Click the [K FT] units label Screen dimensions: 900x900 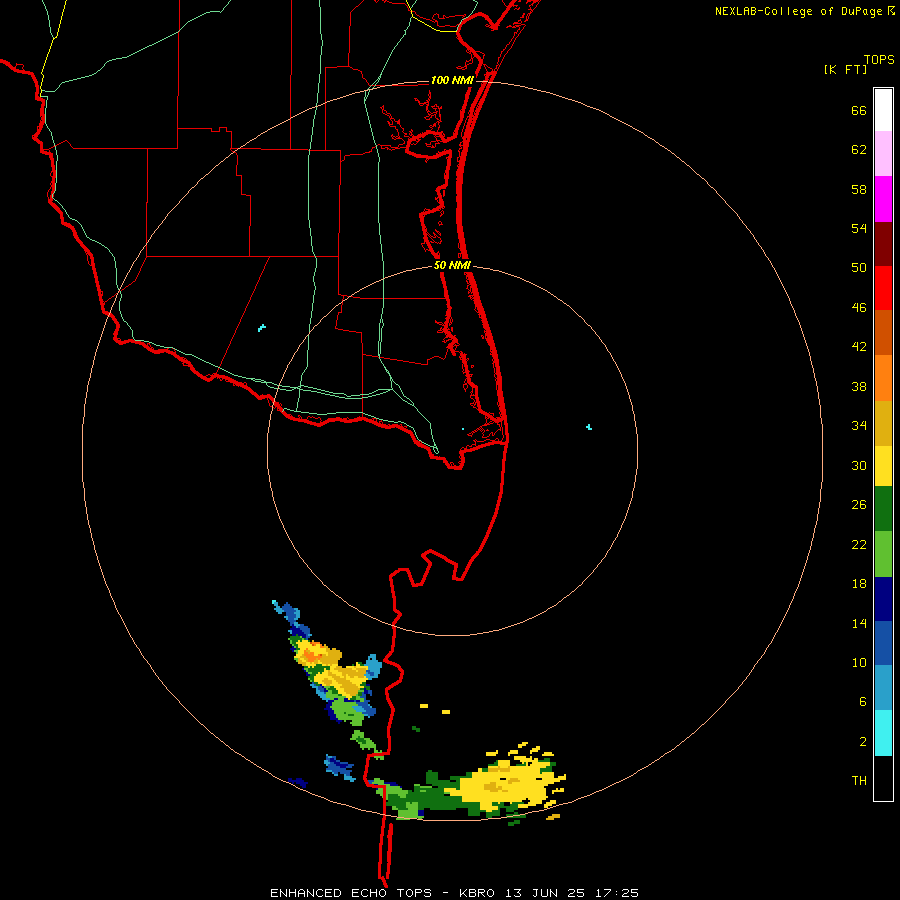click(845, 69)
